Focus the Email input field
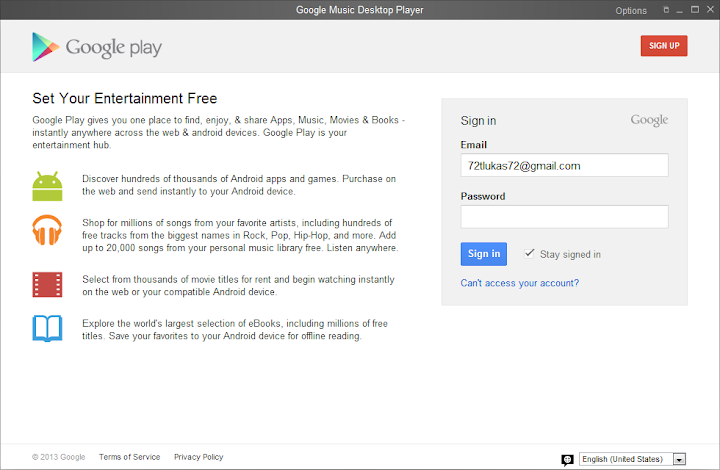Screen dimensions: 720x470 point(564,165)
